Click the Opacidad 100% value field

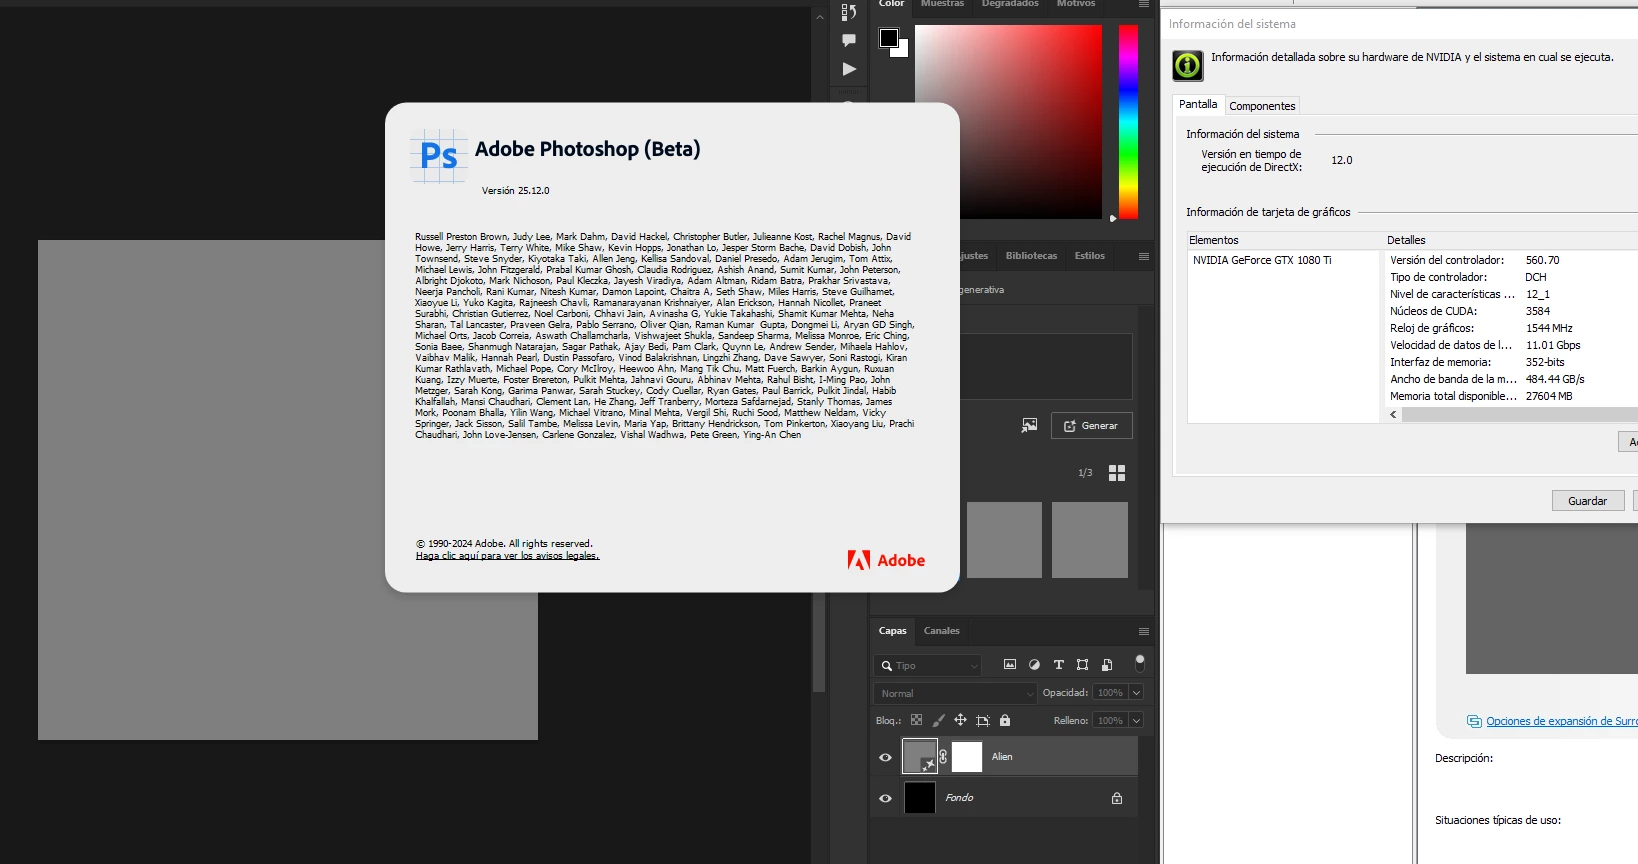click(1110, 692)
